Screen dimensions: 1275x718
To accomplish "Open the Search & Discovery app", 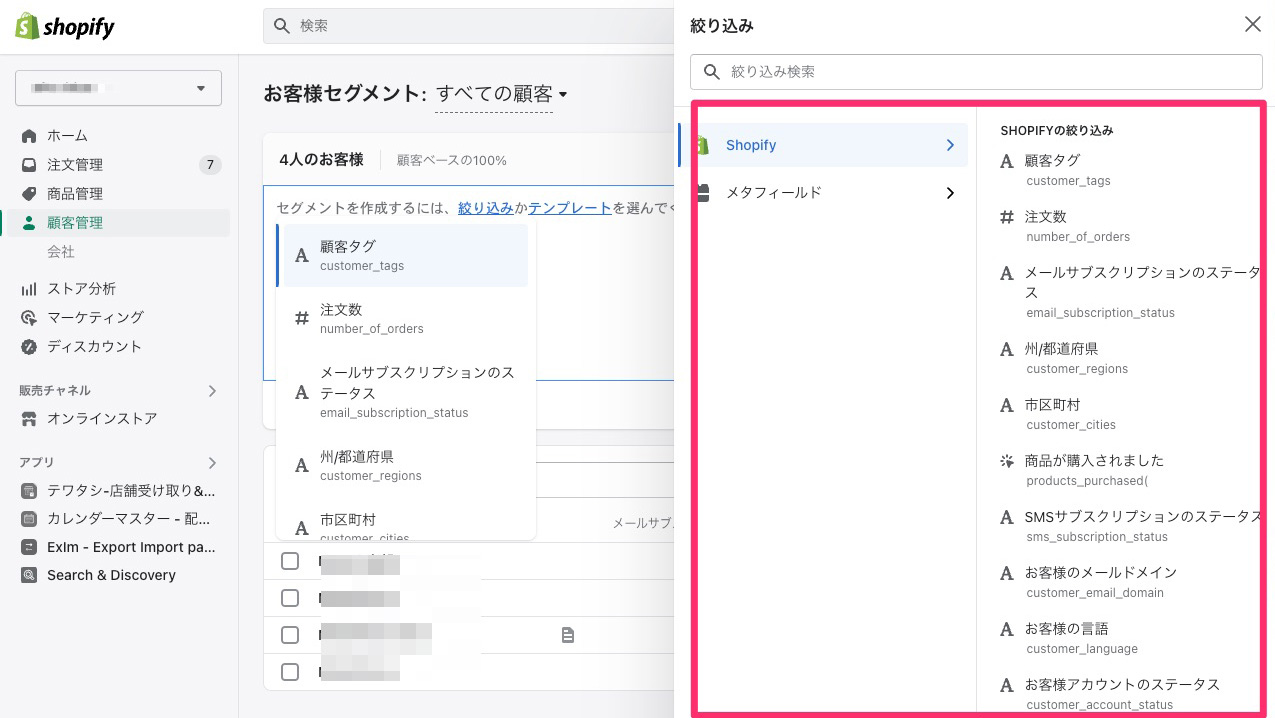I will (111, 575).
